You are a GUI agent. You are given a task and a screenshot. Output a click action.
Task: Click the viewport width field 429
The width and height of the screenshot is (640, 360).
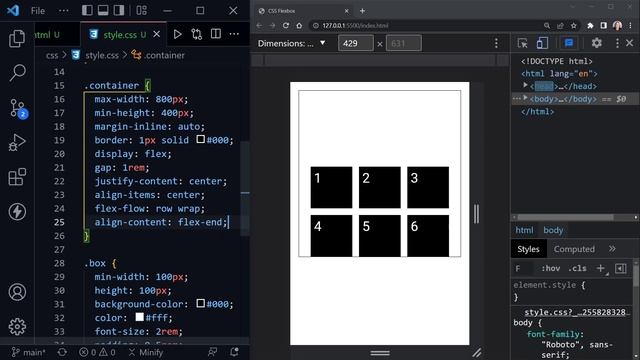coord(356,43)
